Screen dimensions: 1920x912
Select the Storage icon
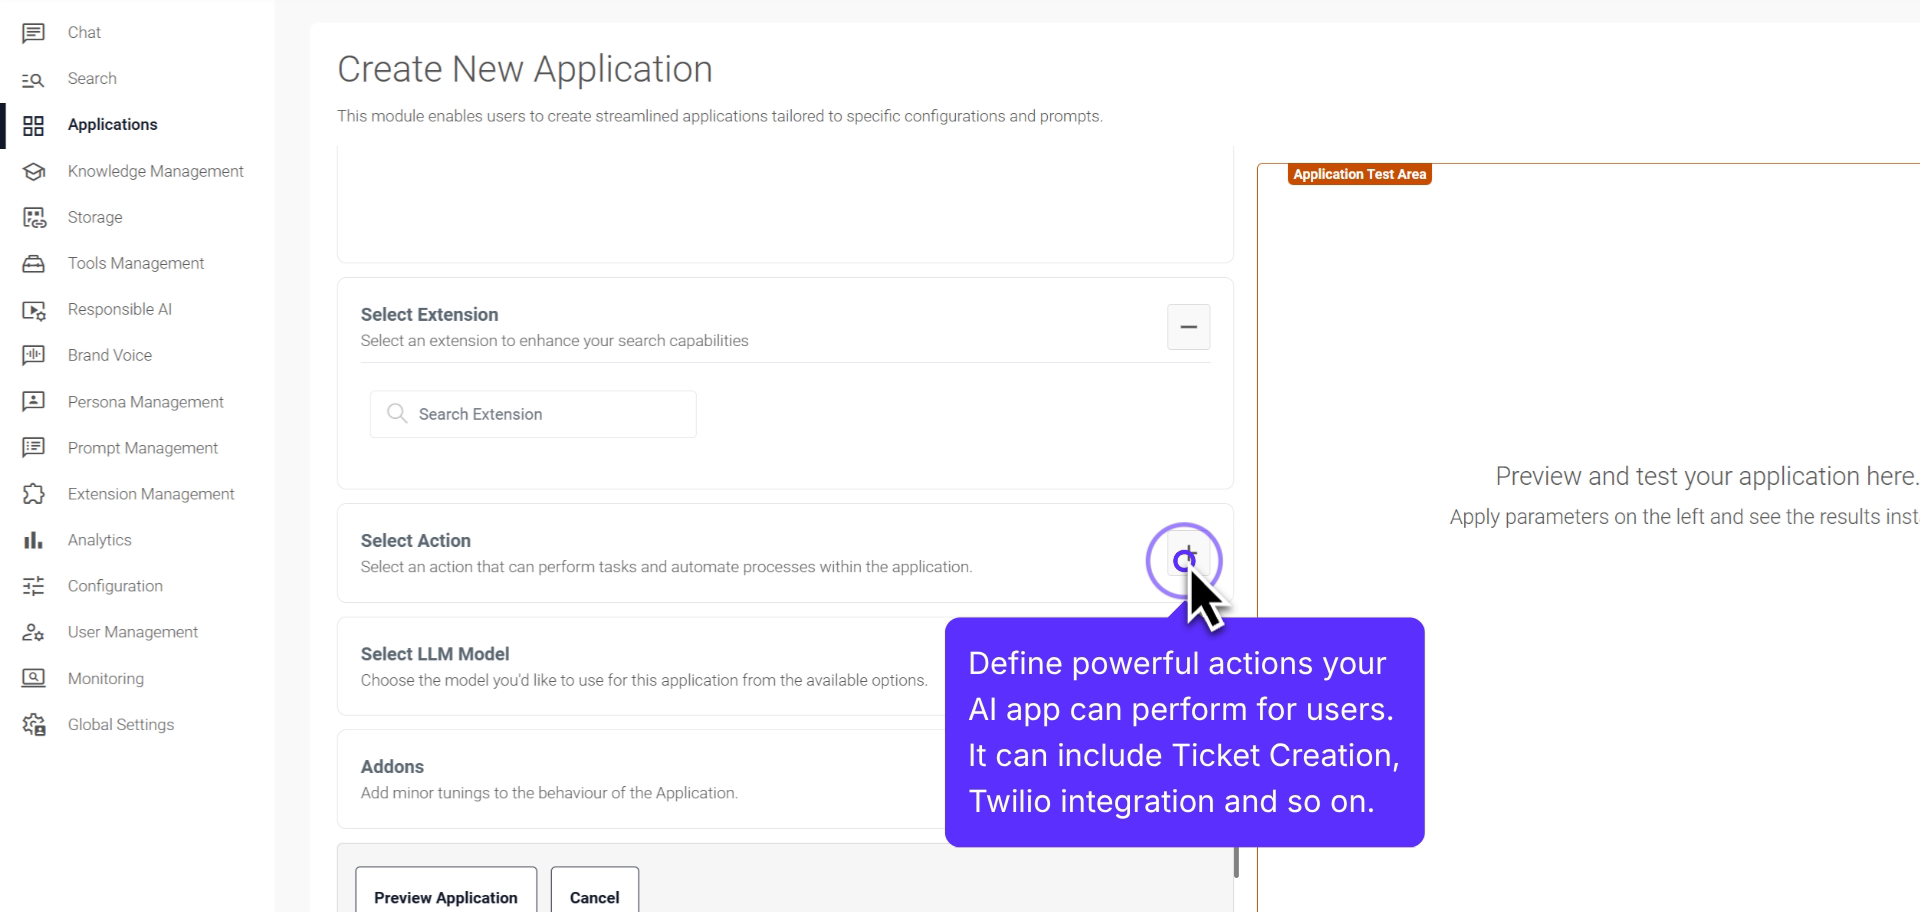(x=34, y=217)
